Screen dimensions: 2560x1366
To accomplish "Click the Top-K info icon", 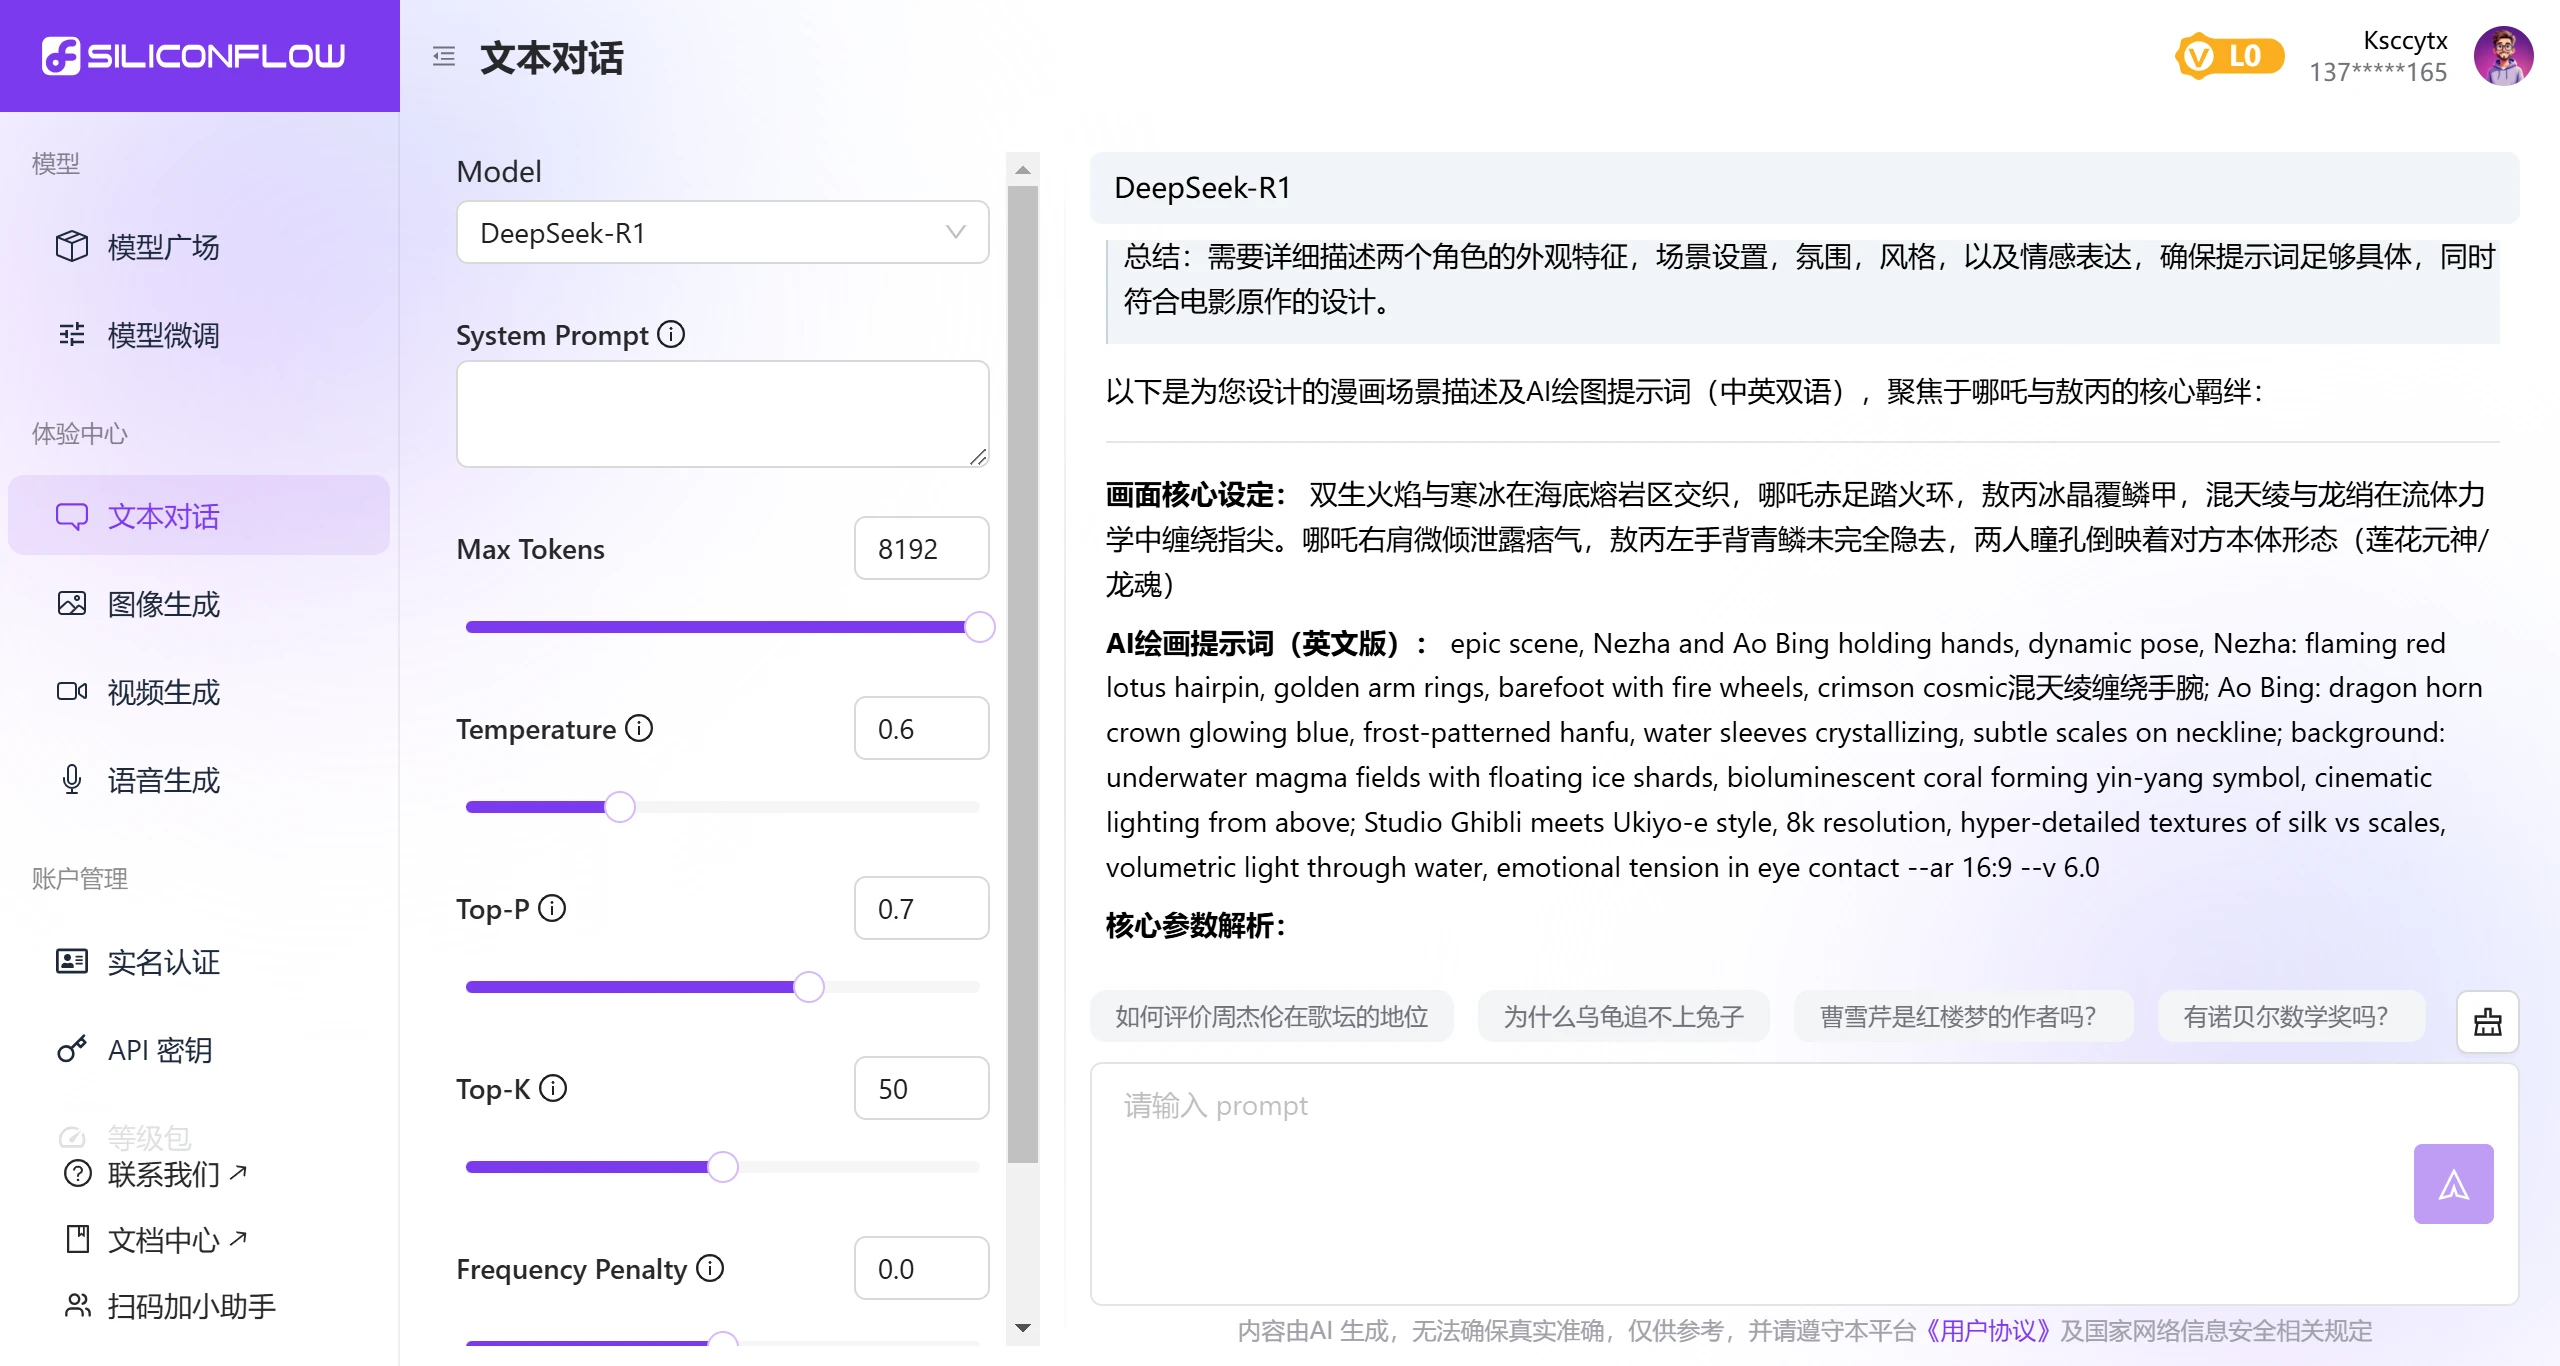I will (x=555, y=1088).
